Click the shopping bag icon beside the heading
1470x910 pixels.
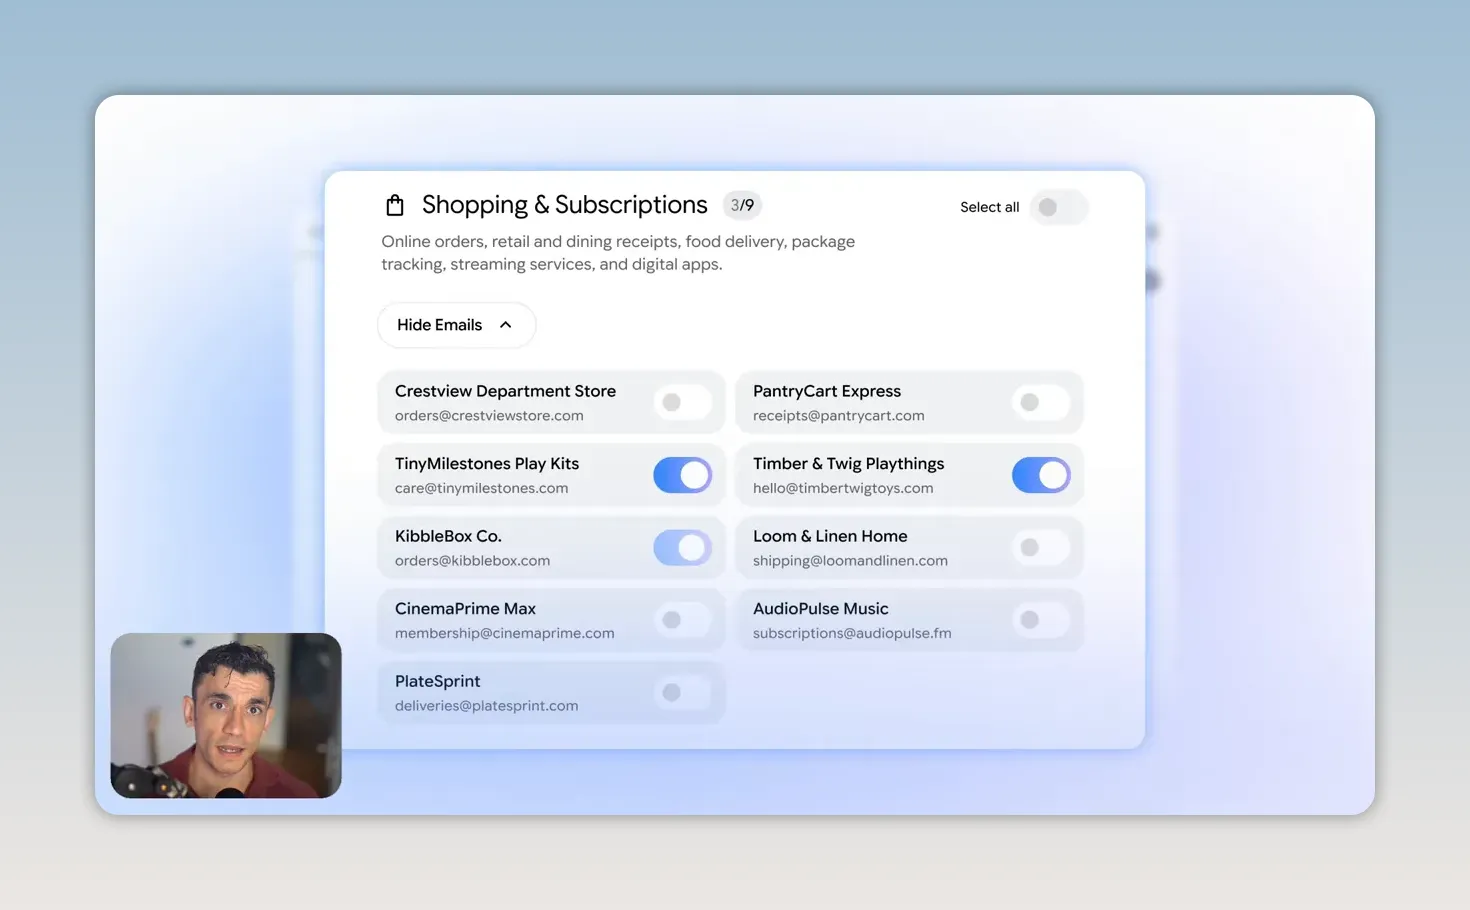pyautogui.click(x=395, y=205)
